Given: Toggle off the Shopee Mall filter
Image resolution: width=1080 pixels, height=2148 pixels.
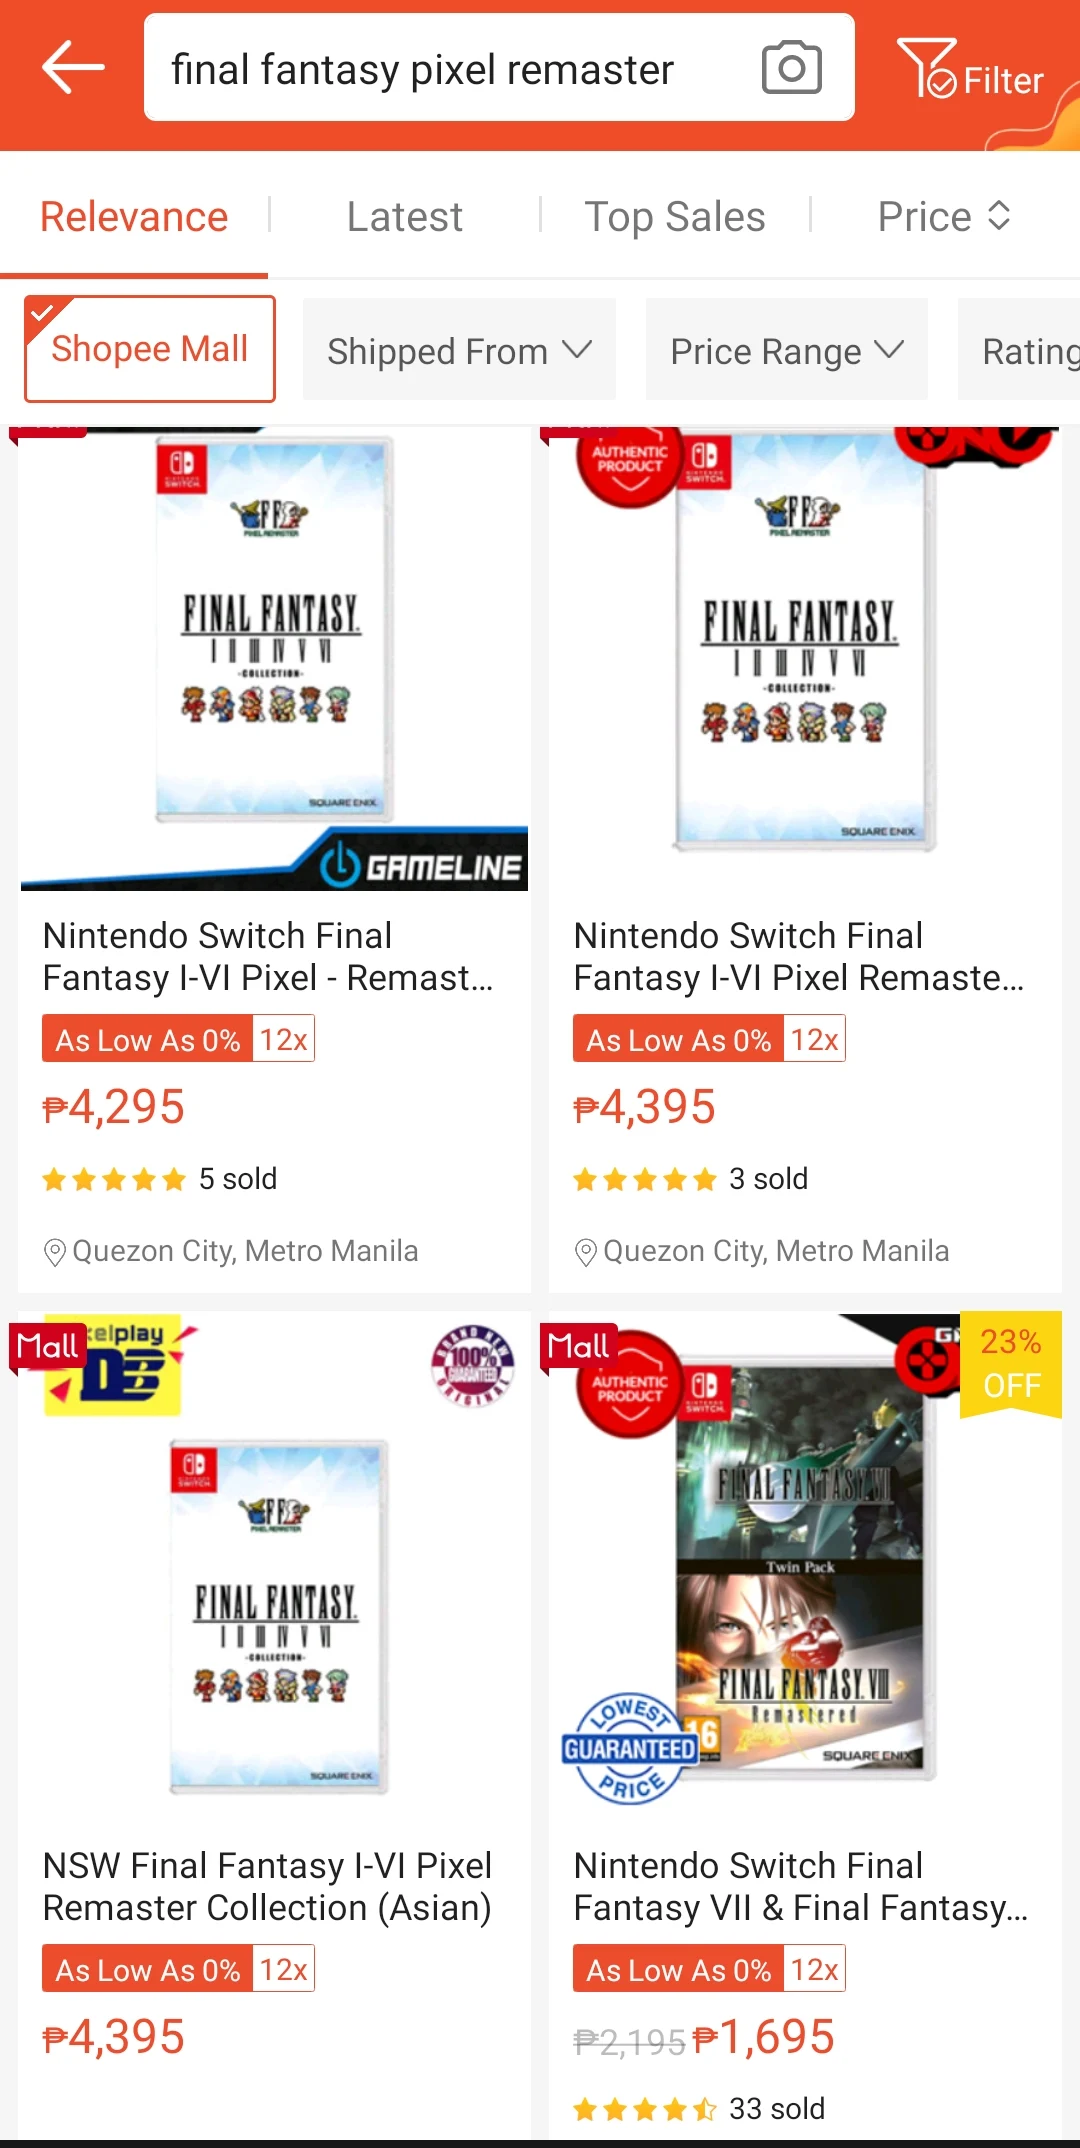Looking at the screenshot, I should point(149,348).
